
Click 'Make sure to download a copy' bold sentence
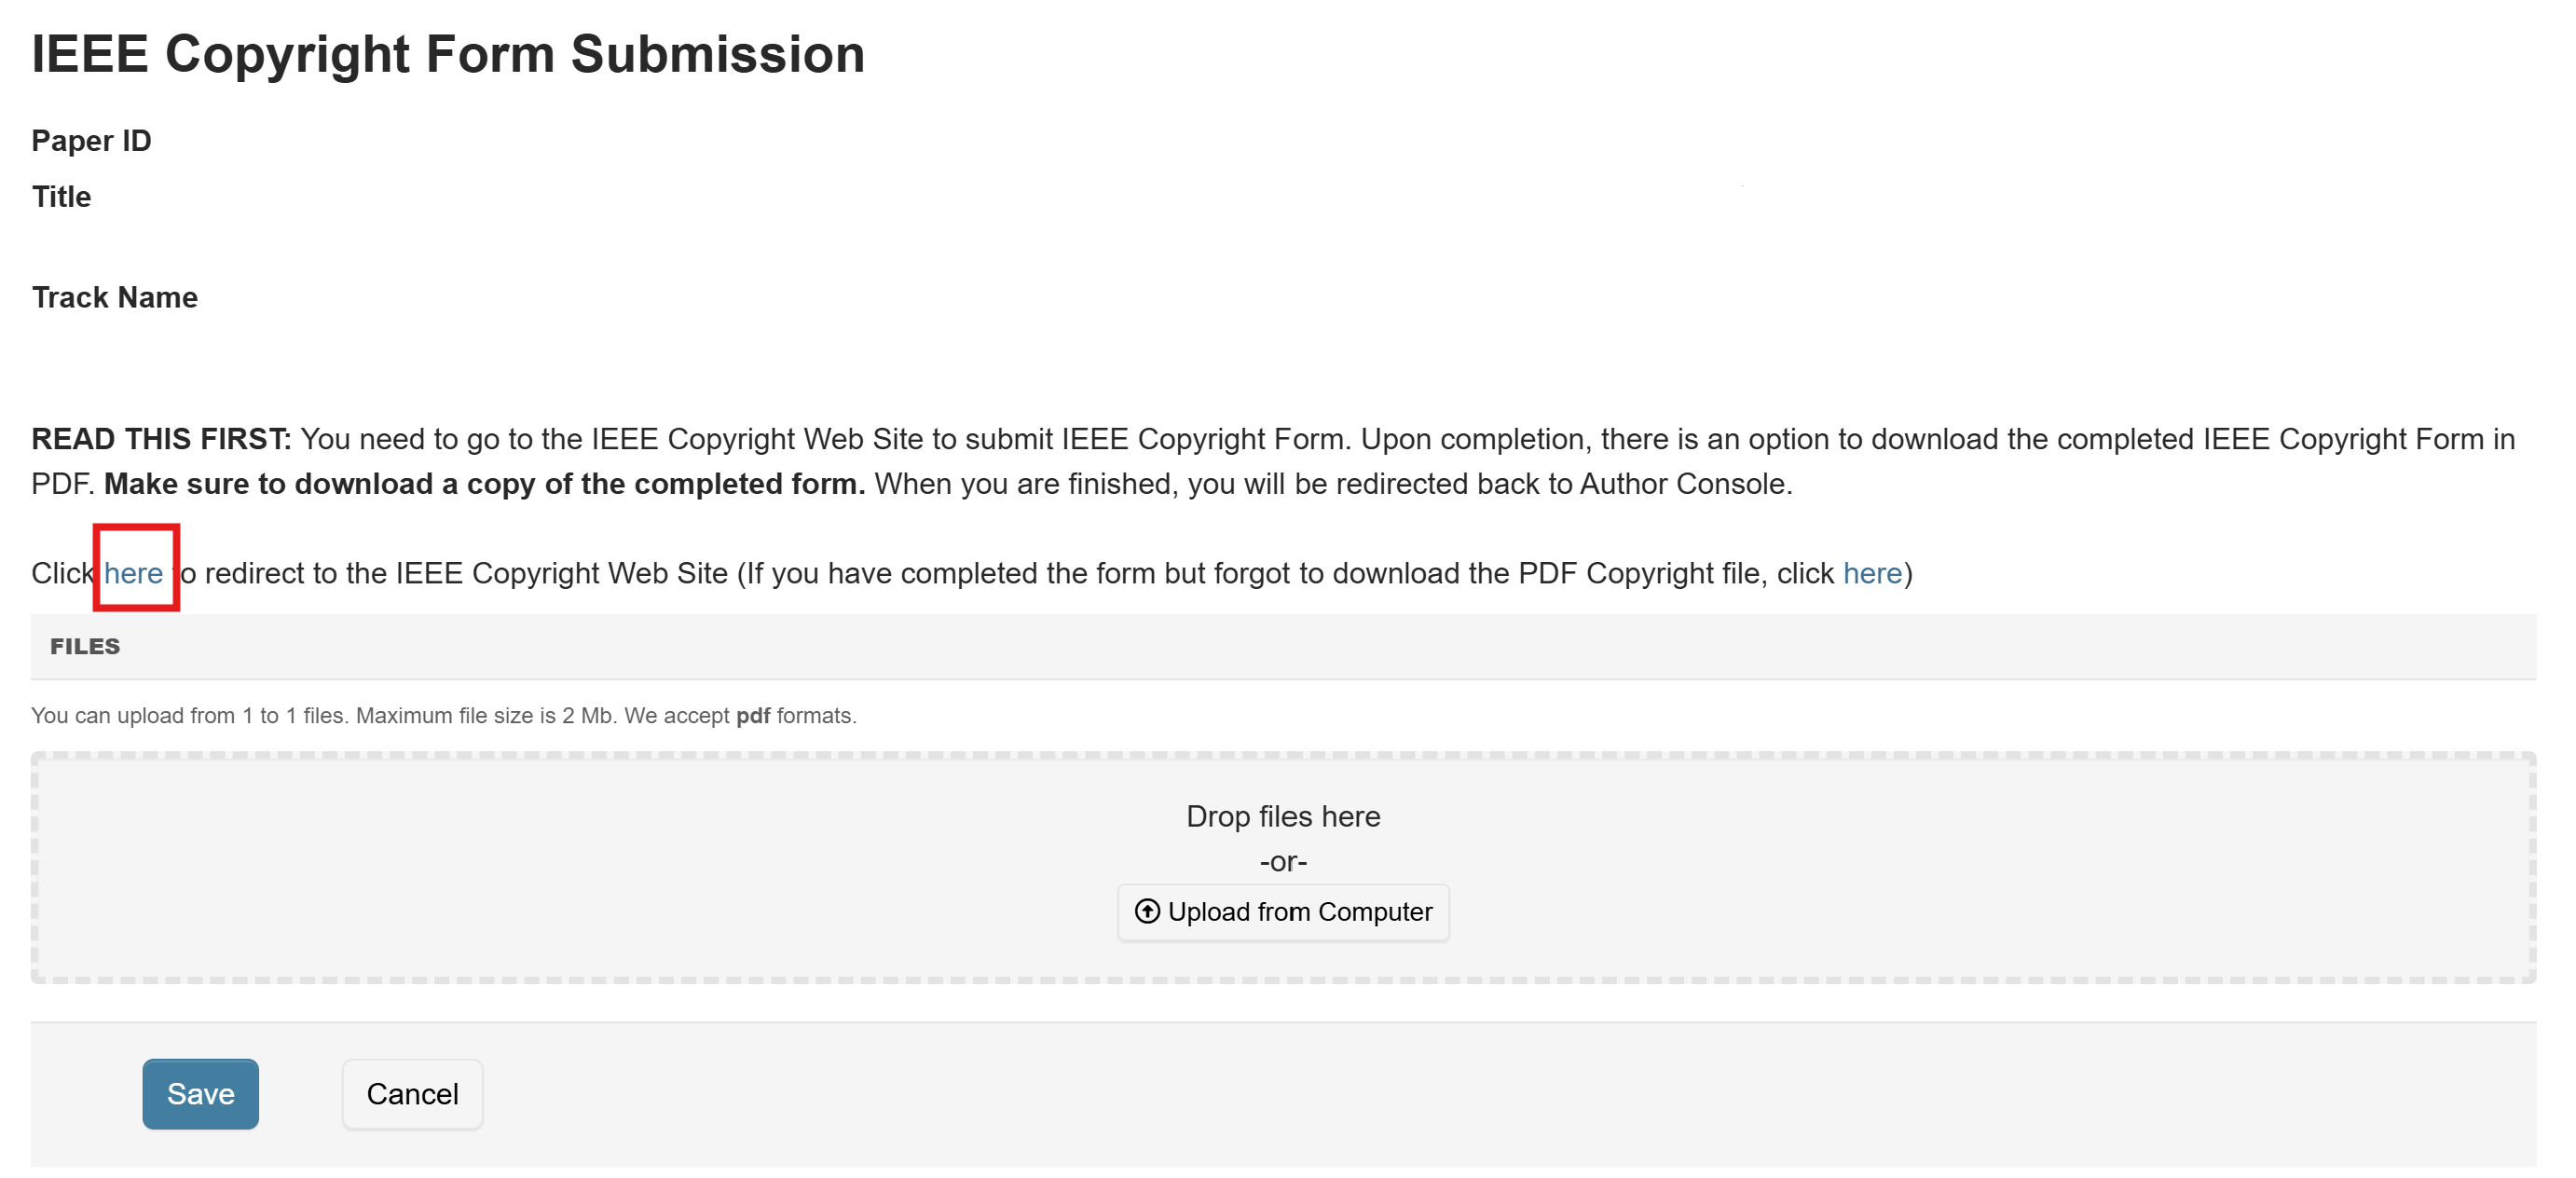coord(484,484)
